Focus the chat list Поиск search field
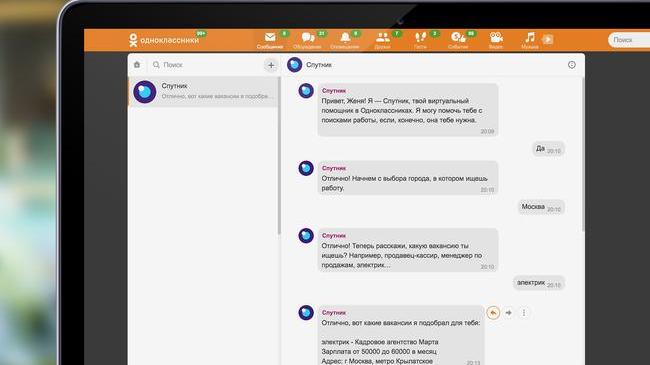650x365 pixels. [x=206, y=65]
